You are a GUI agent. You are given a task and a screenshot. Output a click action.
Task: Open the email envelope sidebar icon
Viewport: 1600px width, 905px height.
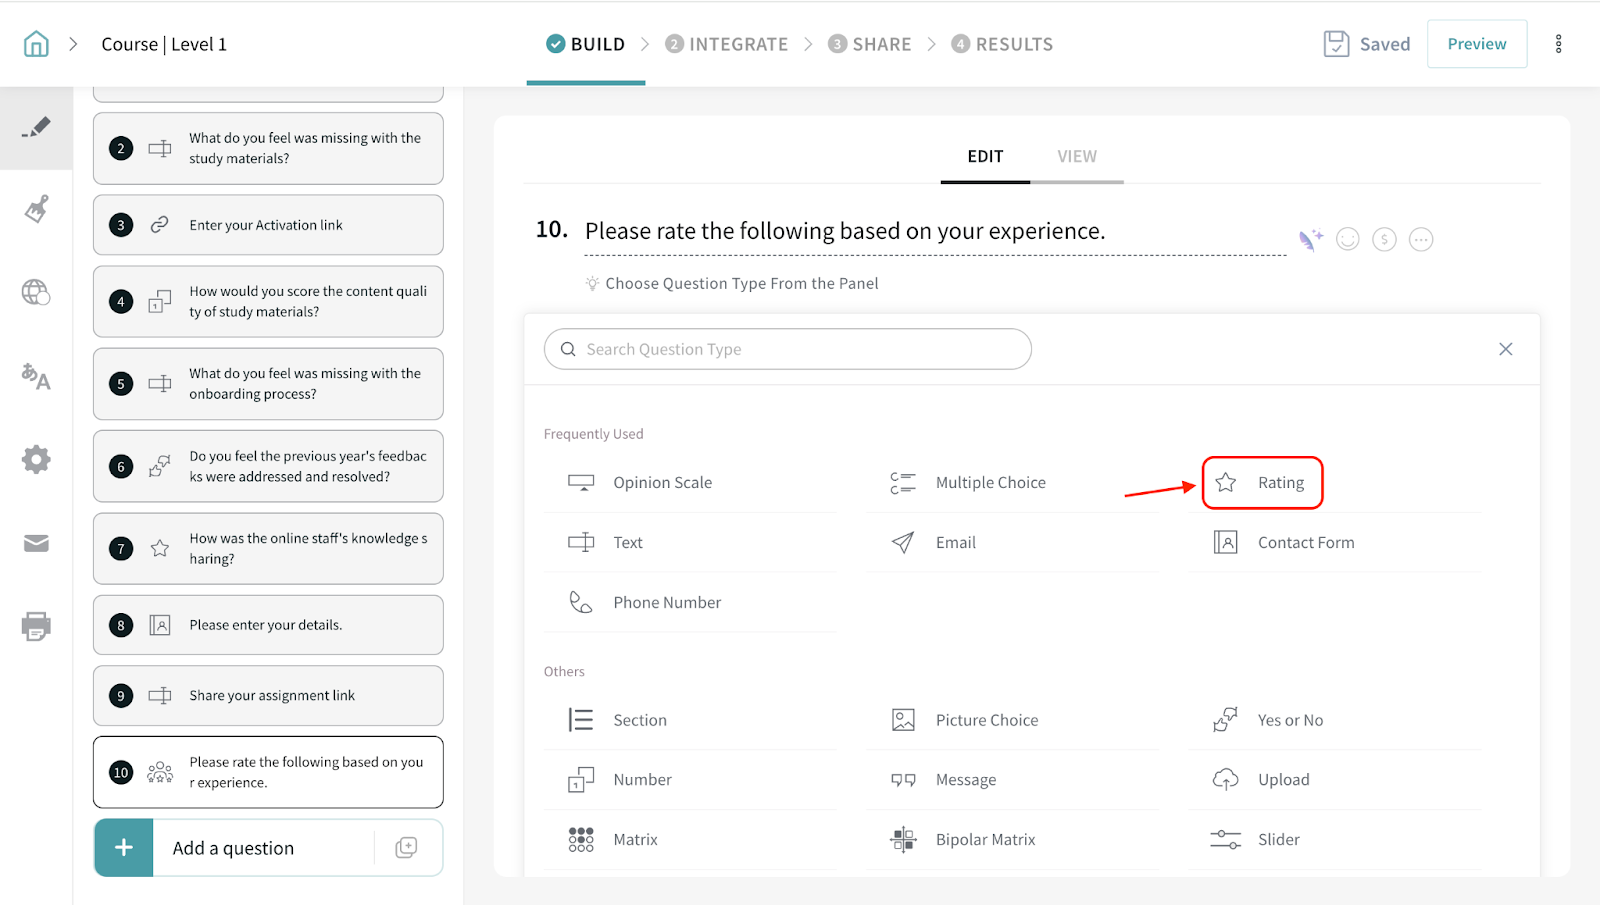(x=36, y=543)
